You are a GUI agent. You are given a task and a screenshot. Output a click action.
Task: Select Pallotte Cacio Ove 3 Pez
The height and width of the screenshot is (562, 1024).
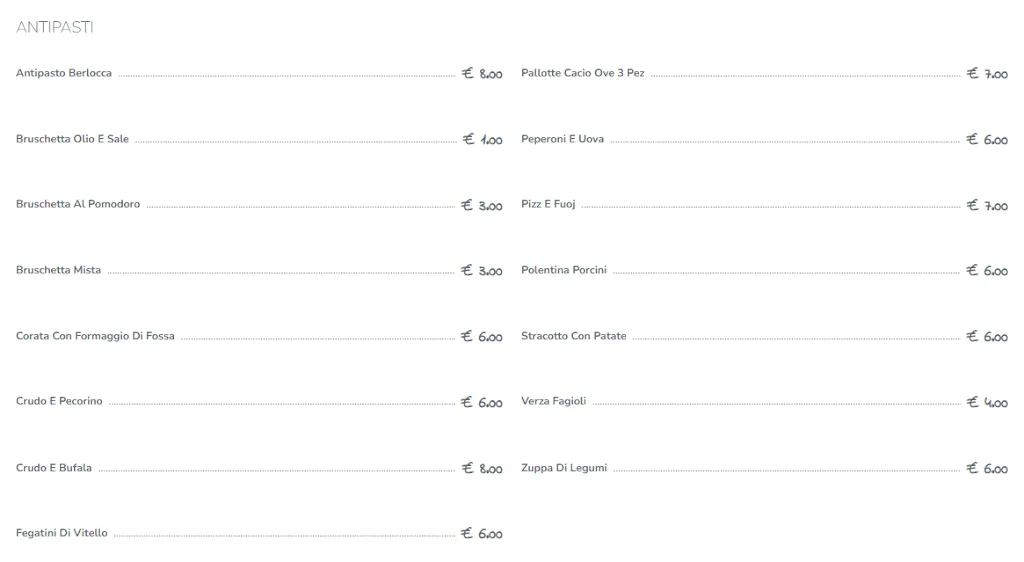[583, 73]
